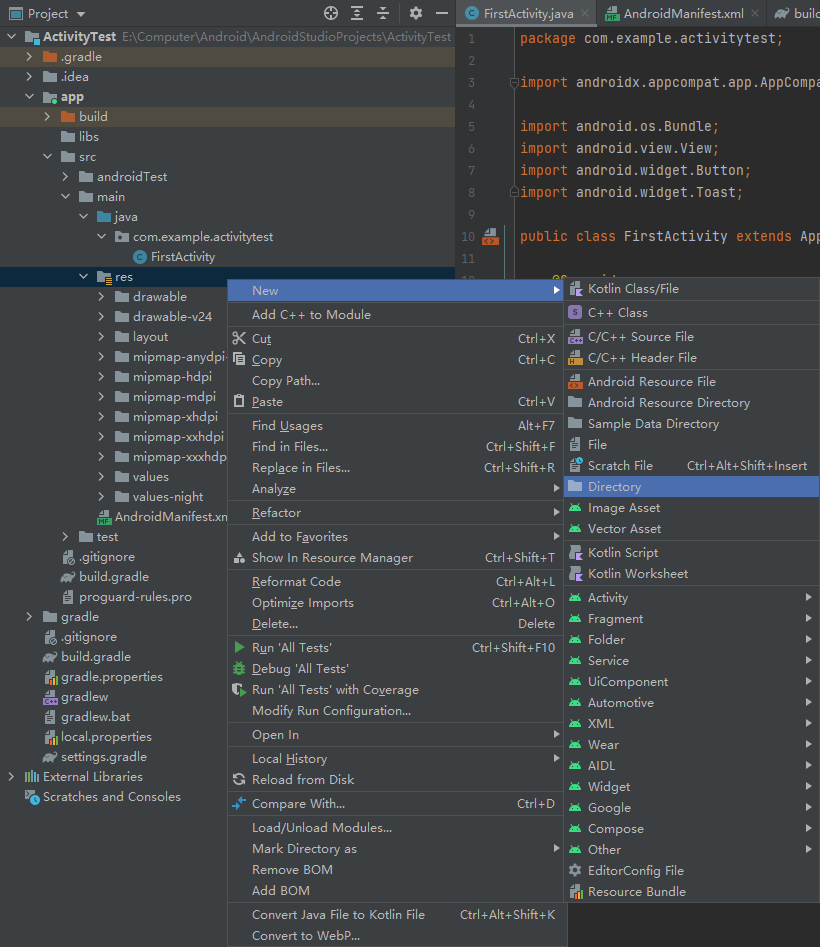Screen dimensions: 820x947
Task: Switch to the AndroidManifest.xml tab
Action: coord(682,13)
